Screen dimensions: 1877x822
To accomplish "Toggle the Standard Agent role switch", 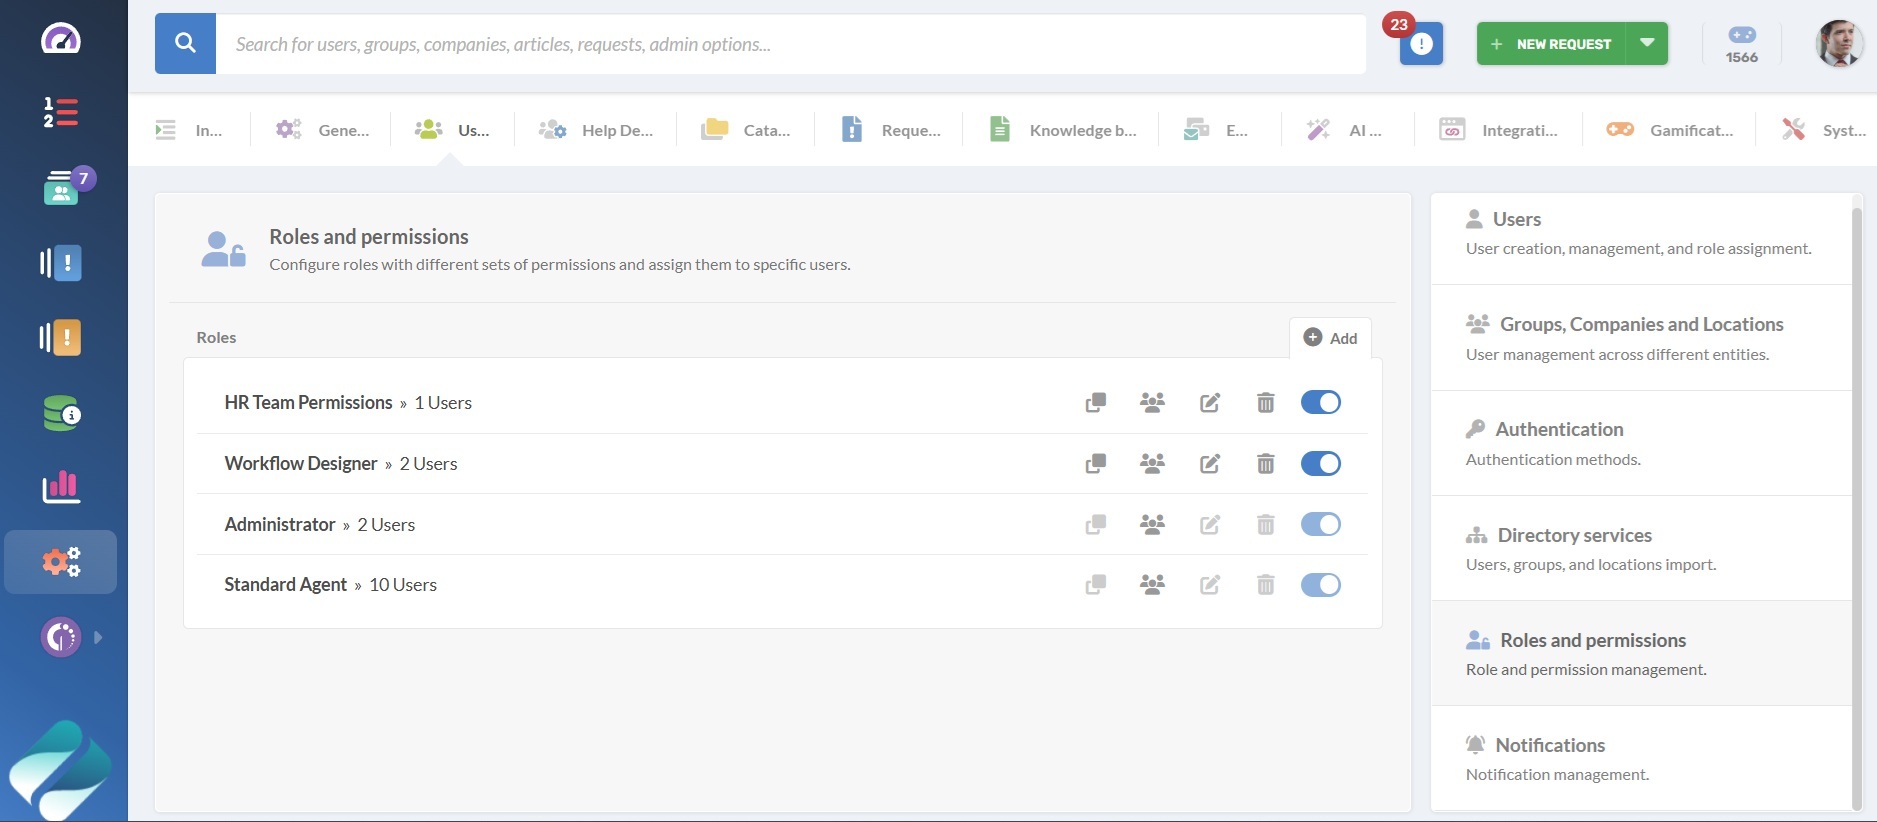I will point(1320,585).
